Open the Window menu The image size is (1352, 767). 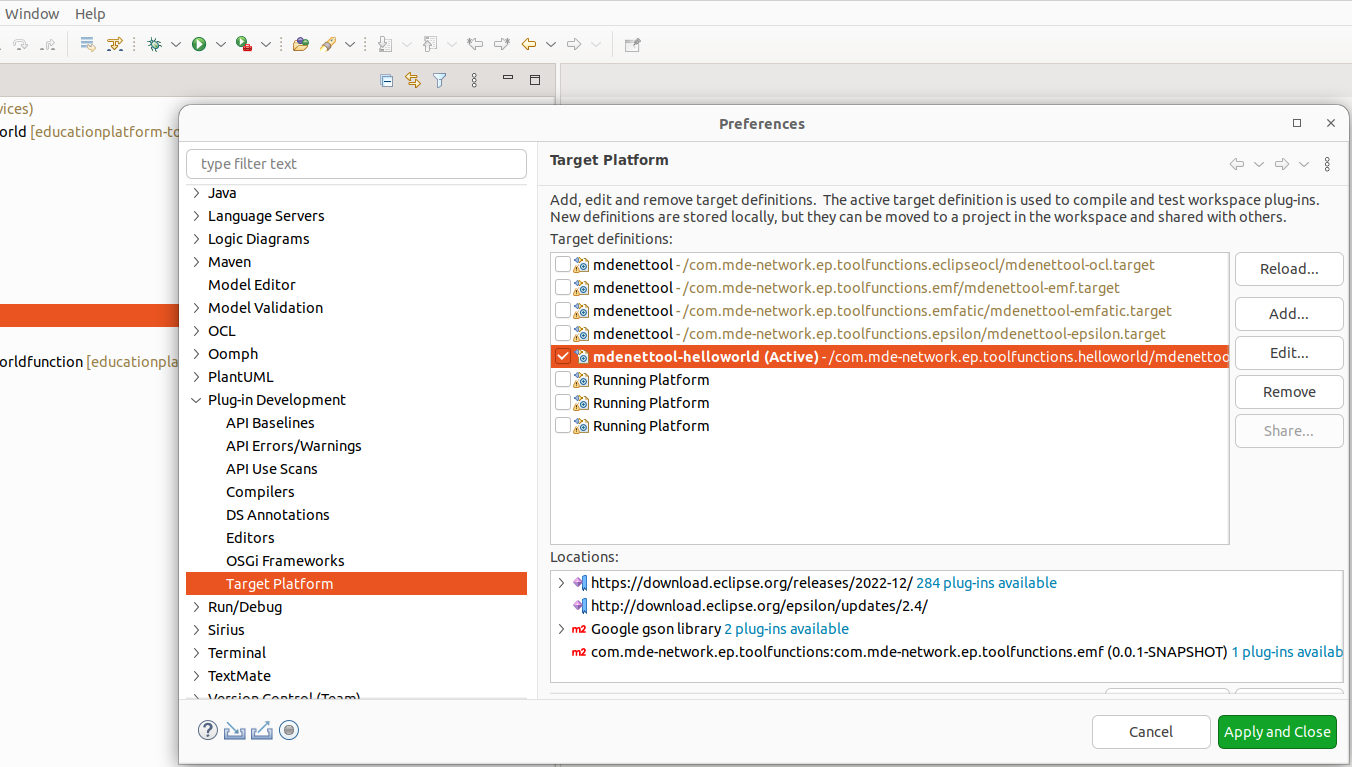pyautogui.click(x=32, y=14)
